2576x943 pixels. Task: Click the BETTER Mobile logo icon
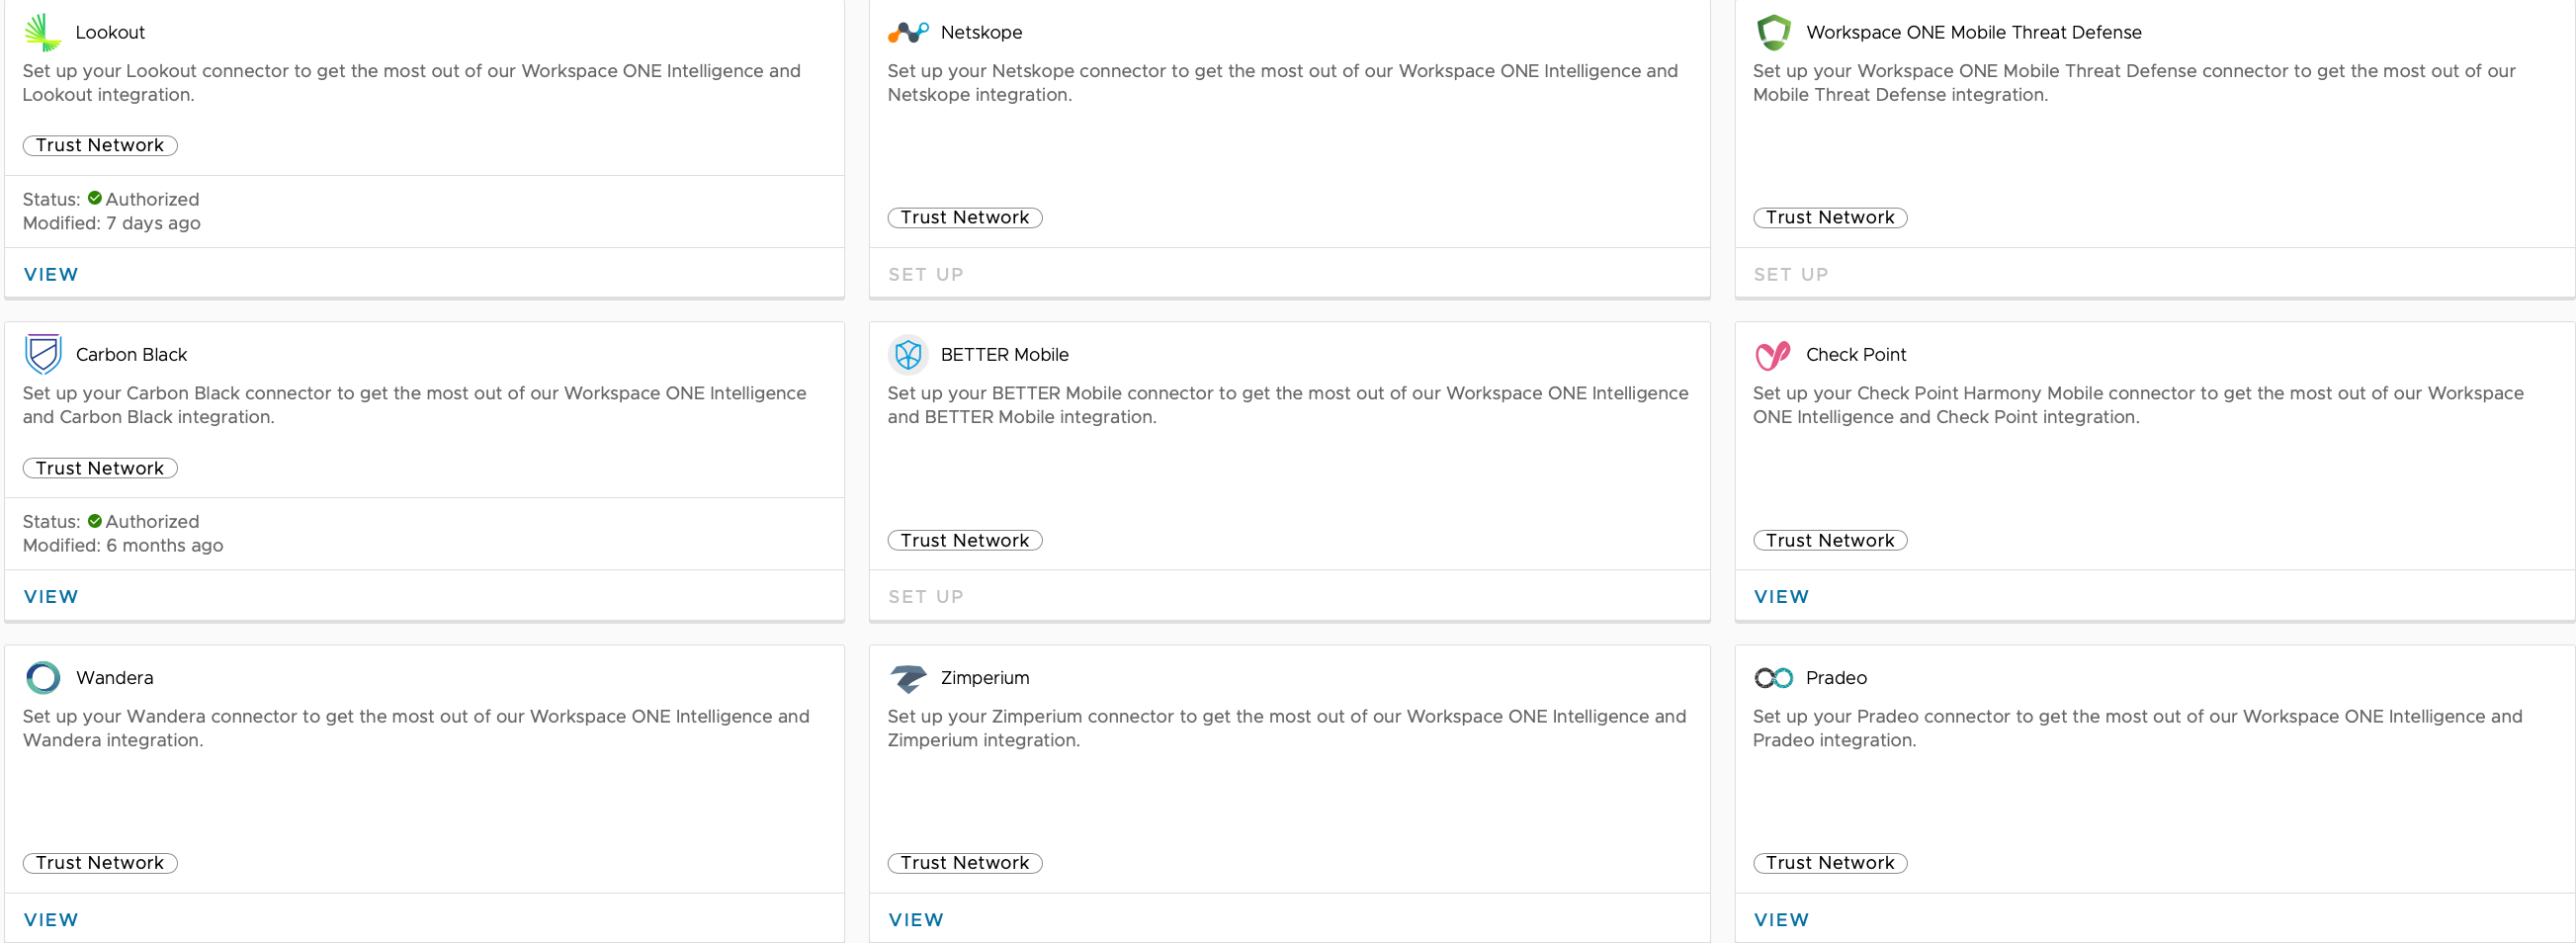coord(908,354)
